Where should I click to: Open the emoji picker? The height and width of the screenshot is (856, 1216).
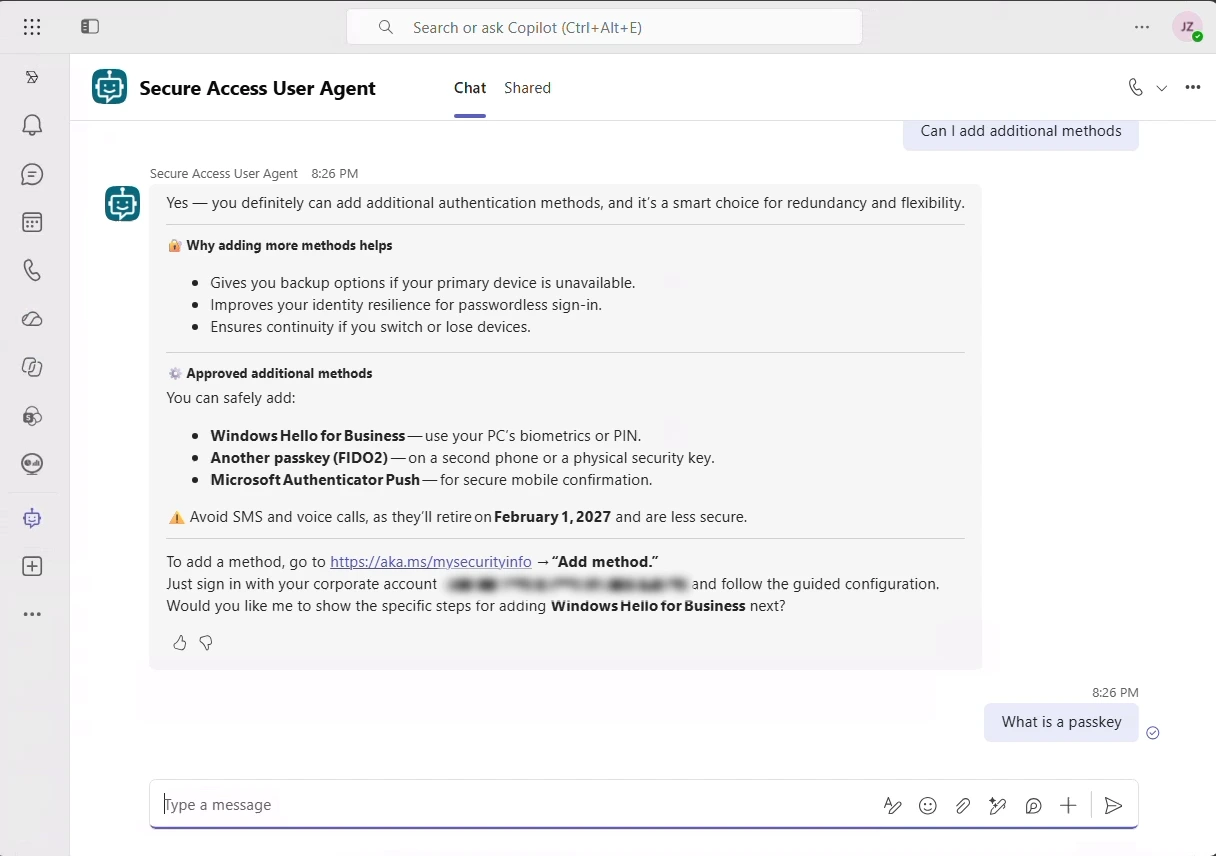pos(928,806)
